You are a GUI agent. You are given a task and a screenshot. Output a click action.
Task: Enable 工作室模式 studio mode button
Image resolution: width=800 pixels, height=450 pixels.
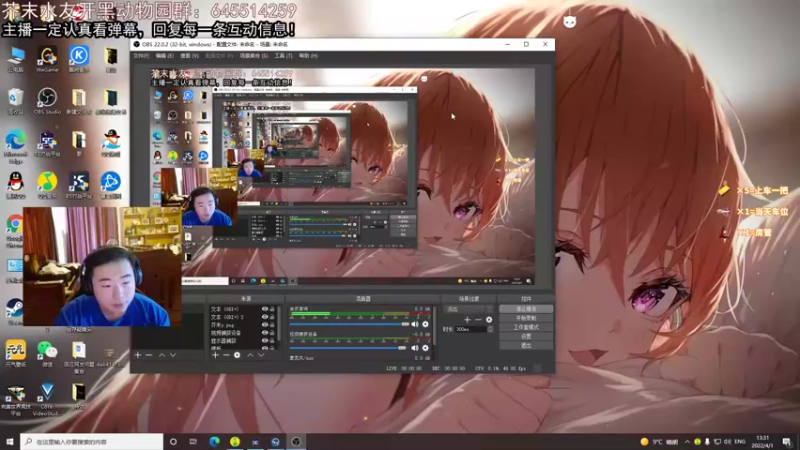click(526, 328)
